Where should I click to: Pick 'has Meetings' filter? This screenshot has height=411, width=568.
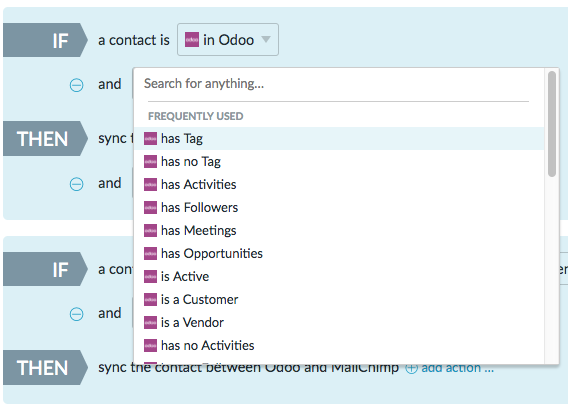point(339,230)
